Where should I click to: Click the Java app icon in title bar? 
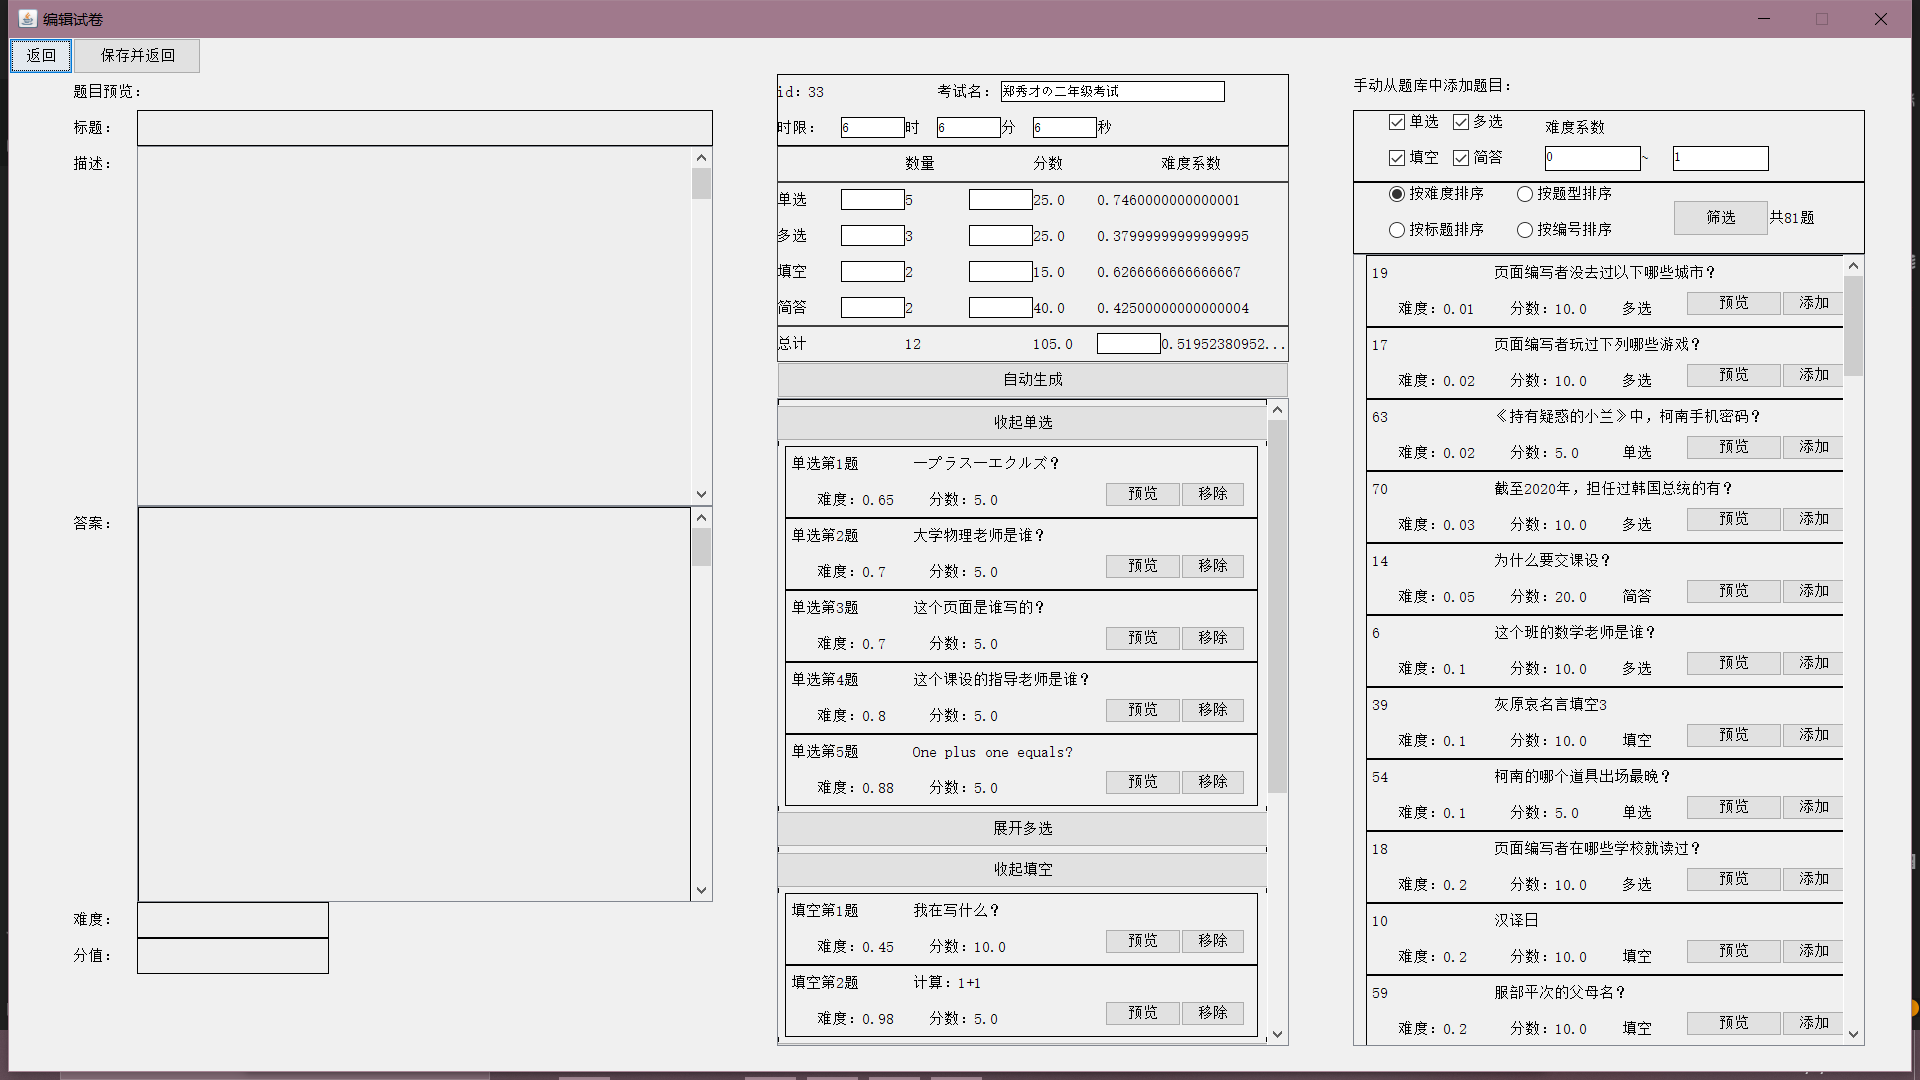(x=27, y=19)
